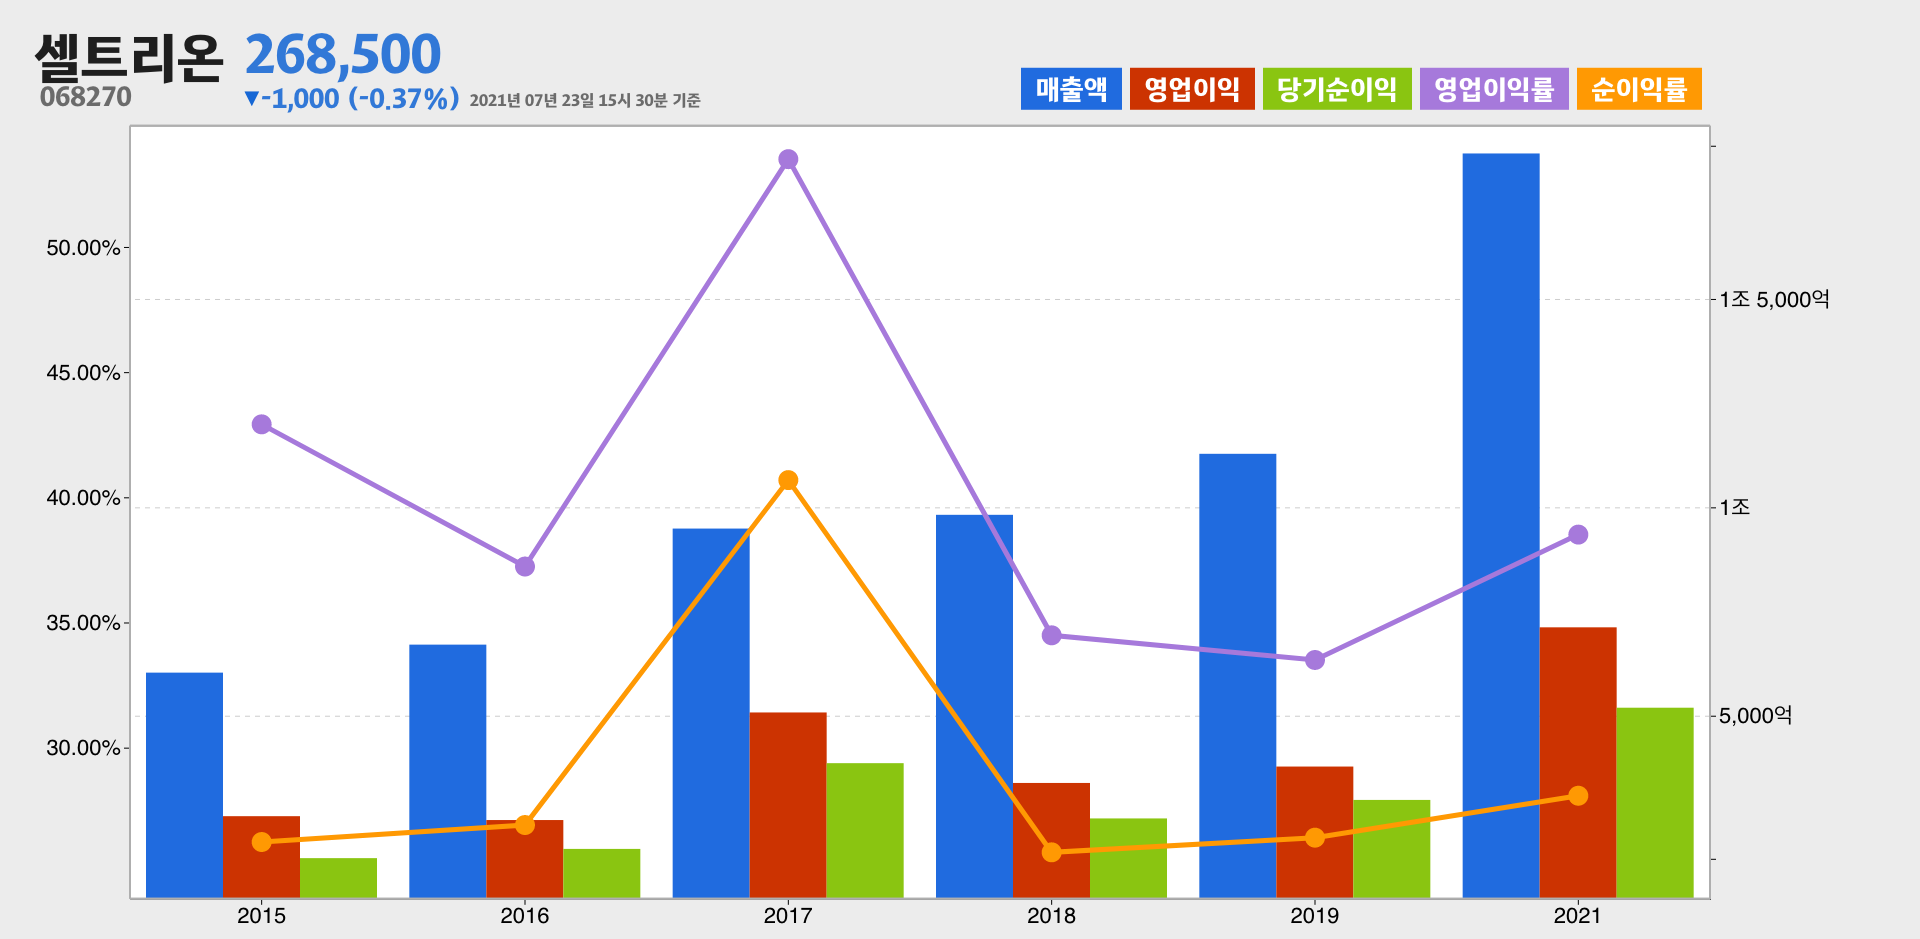This screenshot has width=1920, height=939.
Task: Select the 2019 red operating profit bar
Action: tap(1315, 832)
